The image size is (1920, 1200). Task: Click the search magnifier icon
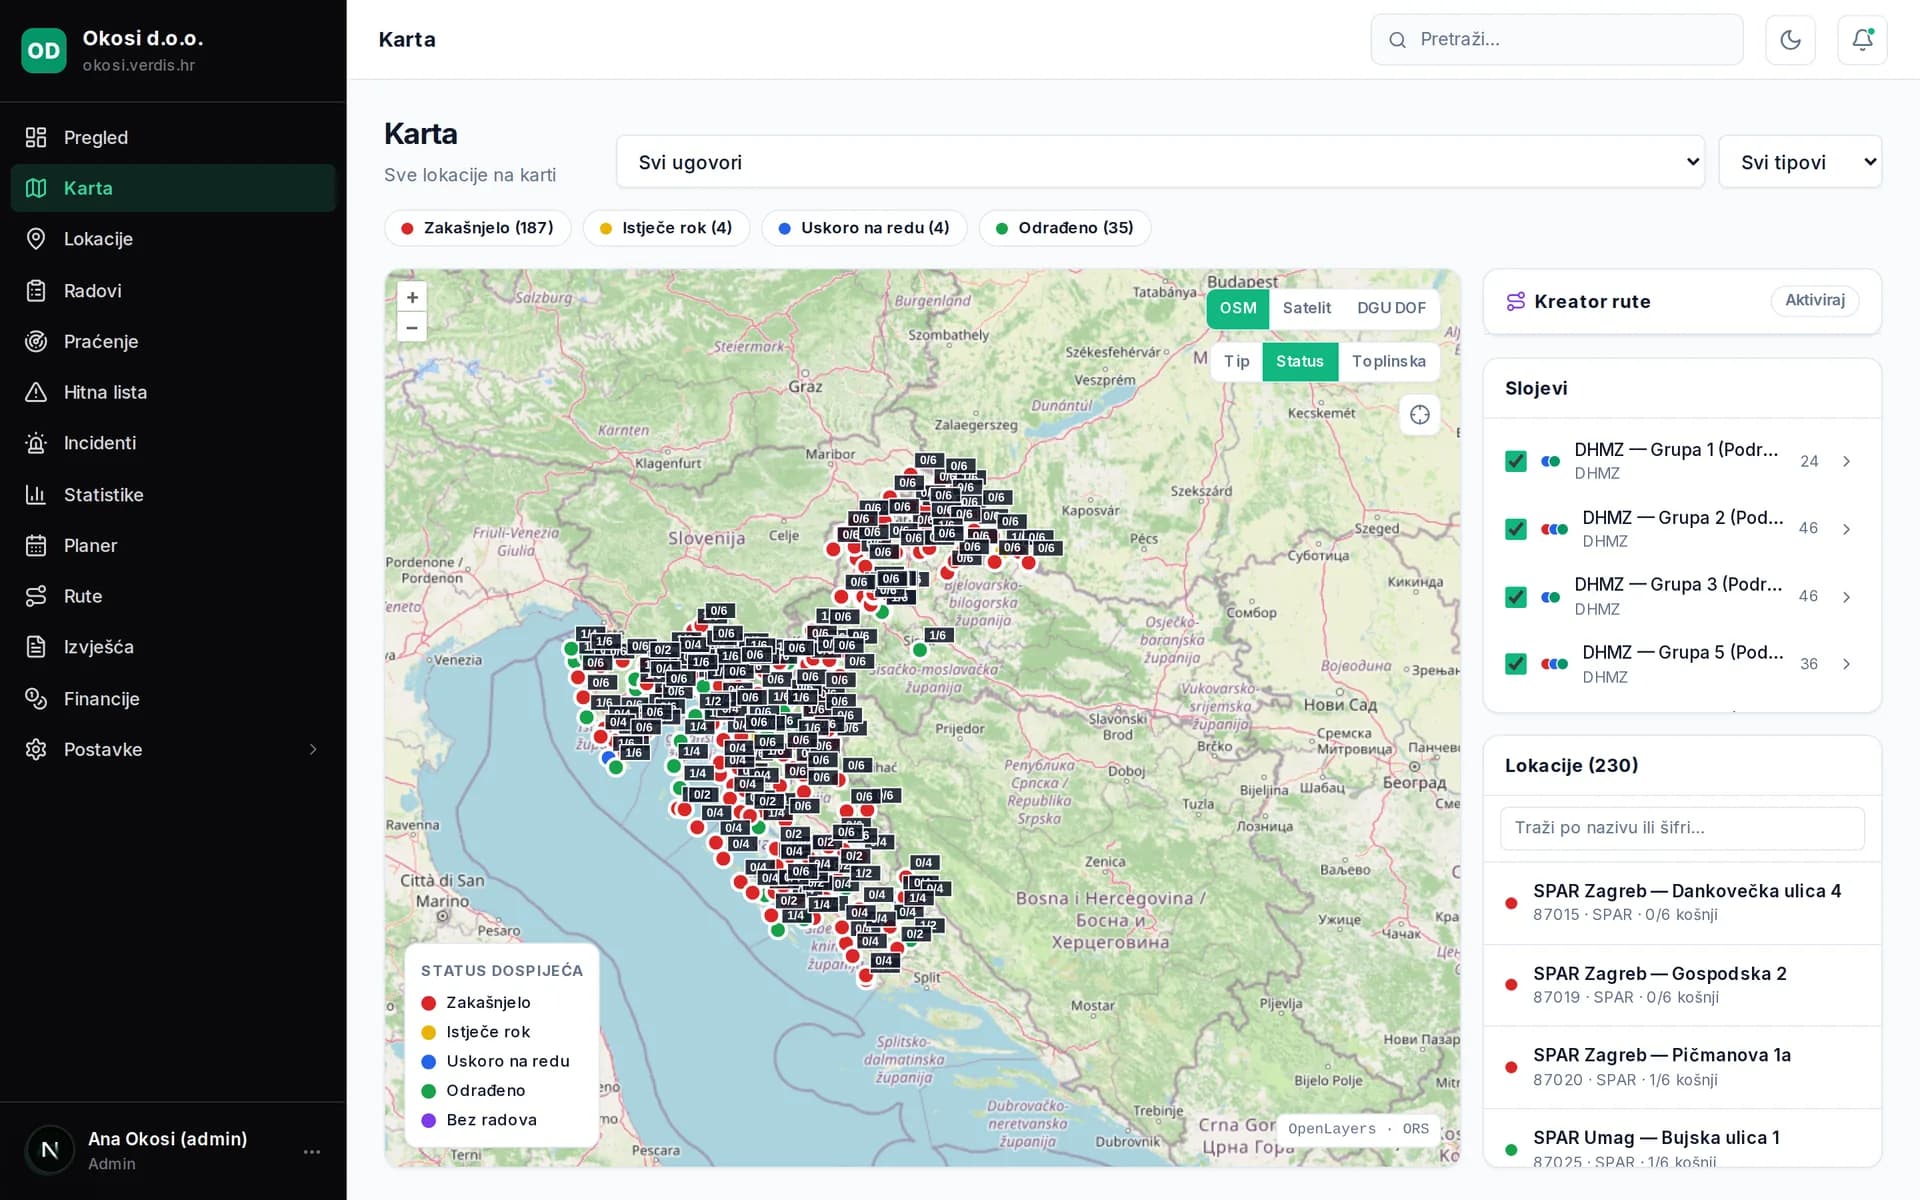point(1398,40)
